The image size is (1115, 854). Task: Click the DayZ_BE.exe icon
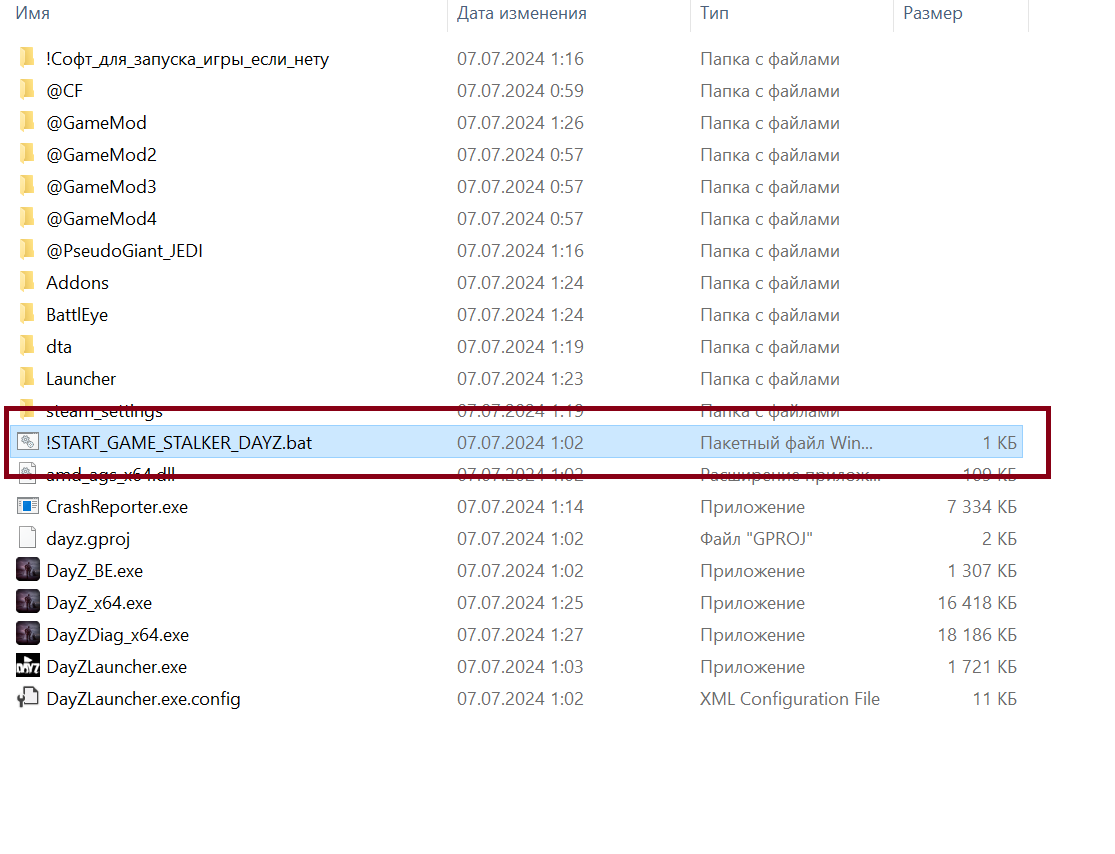click(x=28, y=571)
